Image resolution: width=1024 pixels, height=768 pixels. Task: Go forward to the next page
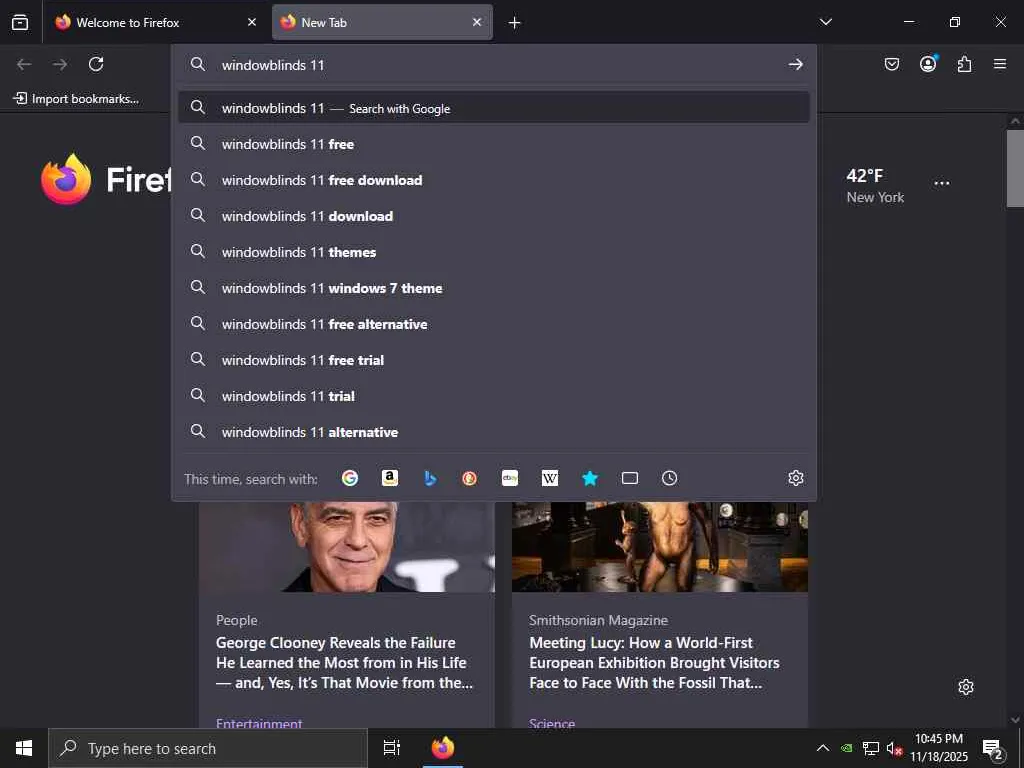tap(60, 64)
